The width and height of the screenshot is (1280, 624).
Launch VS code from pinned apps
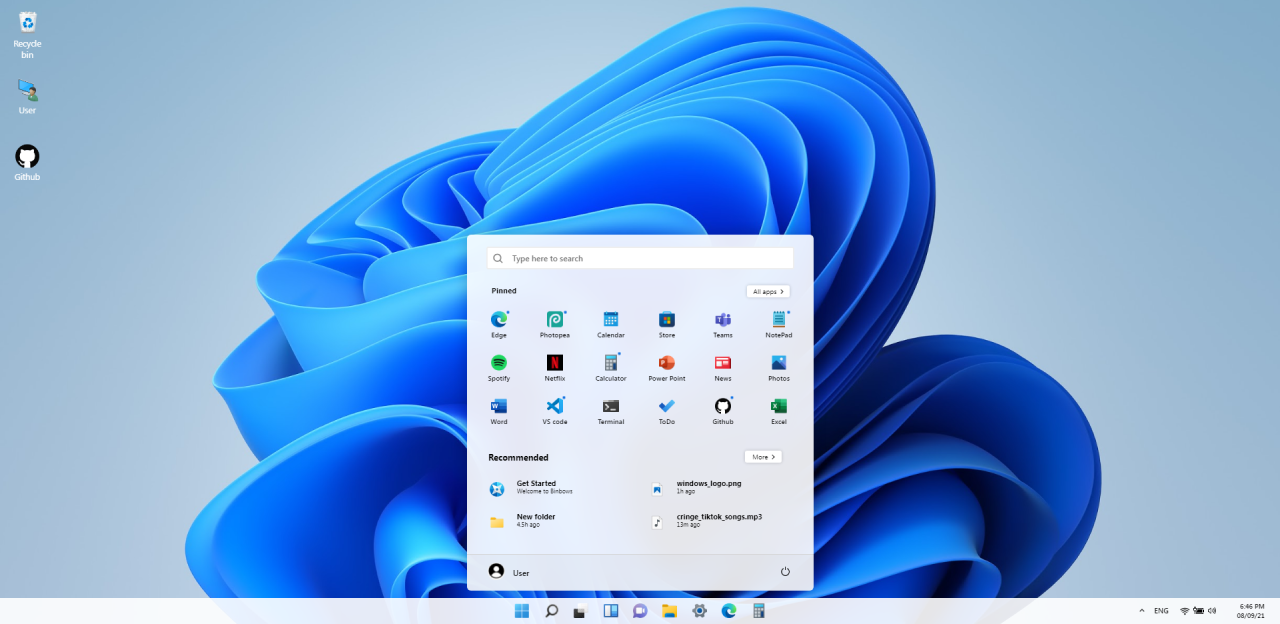pos(554,407)
